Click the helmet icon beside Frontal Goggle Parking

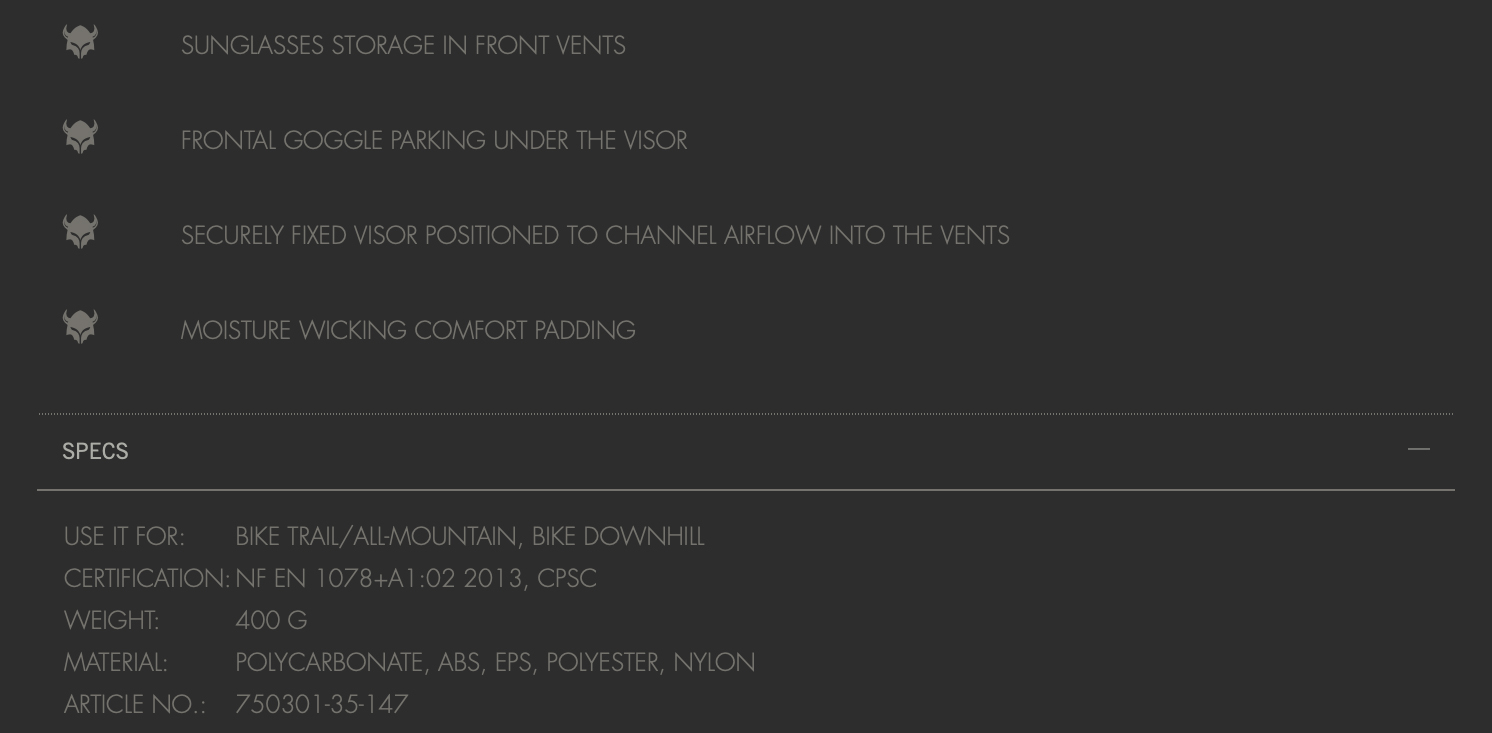80,137
